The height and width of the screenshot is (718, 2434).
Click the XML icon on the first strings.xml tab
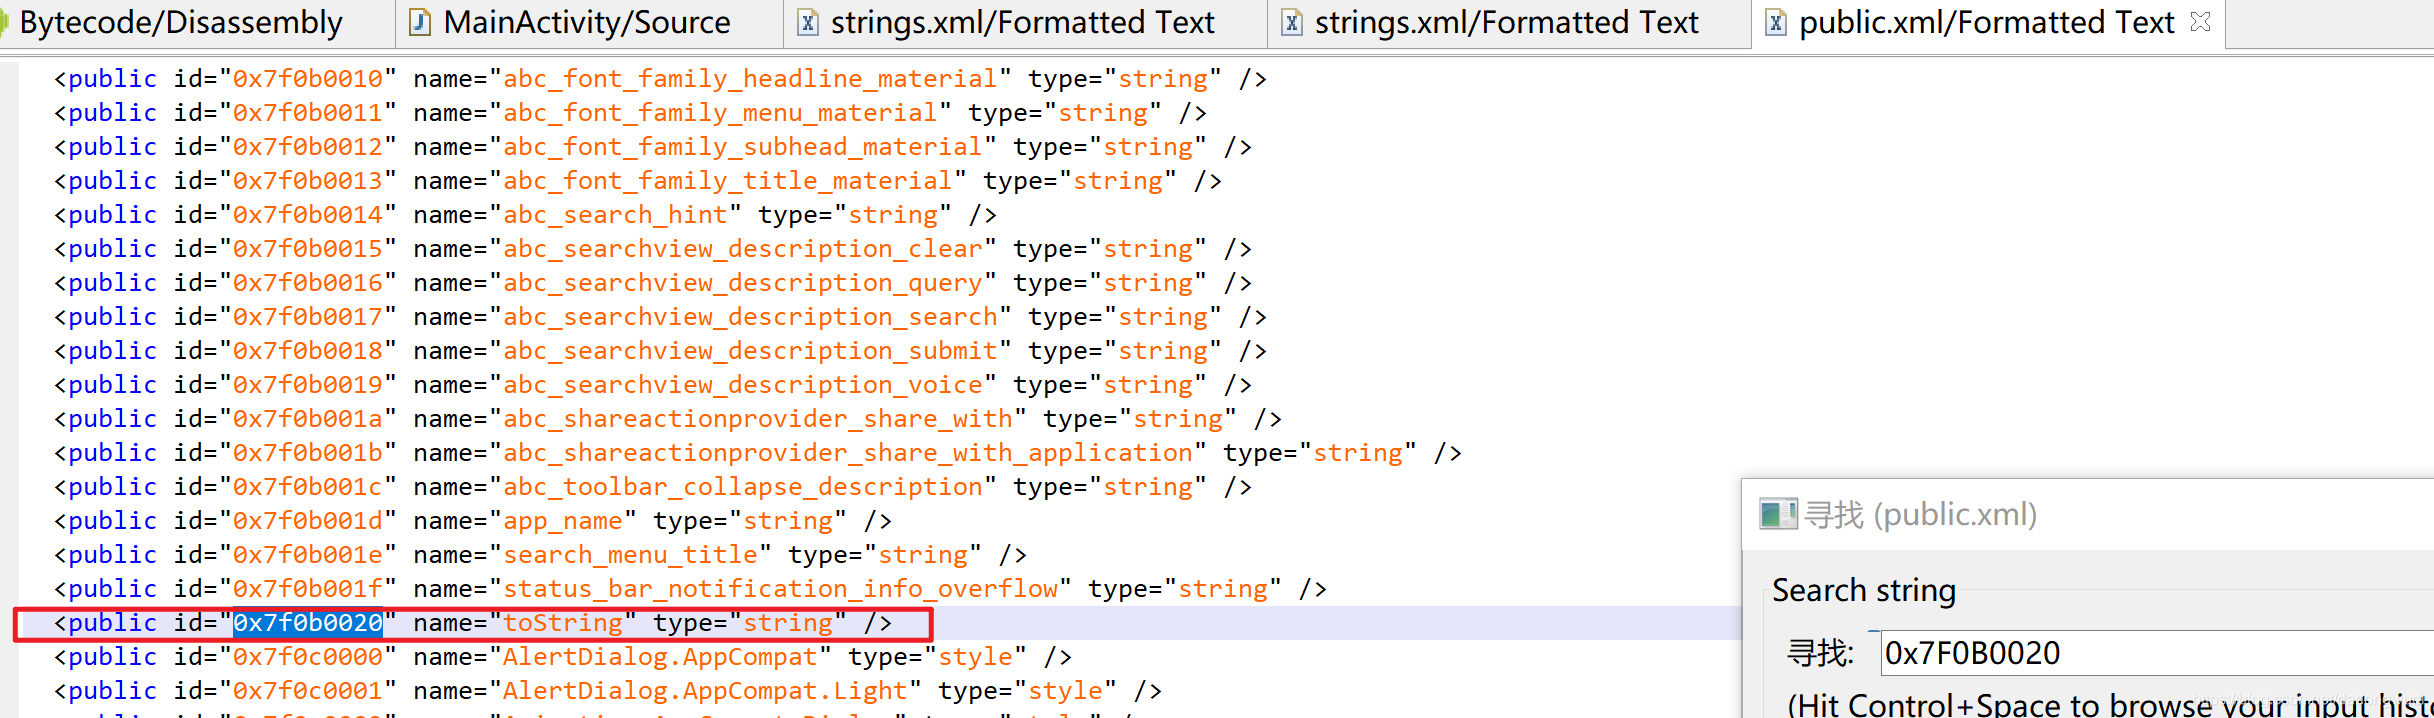(807, 22)
